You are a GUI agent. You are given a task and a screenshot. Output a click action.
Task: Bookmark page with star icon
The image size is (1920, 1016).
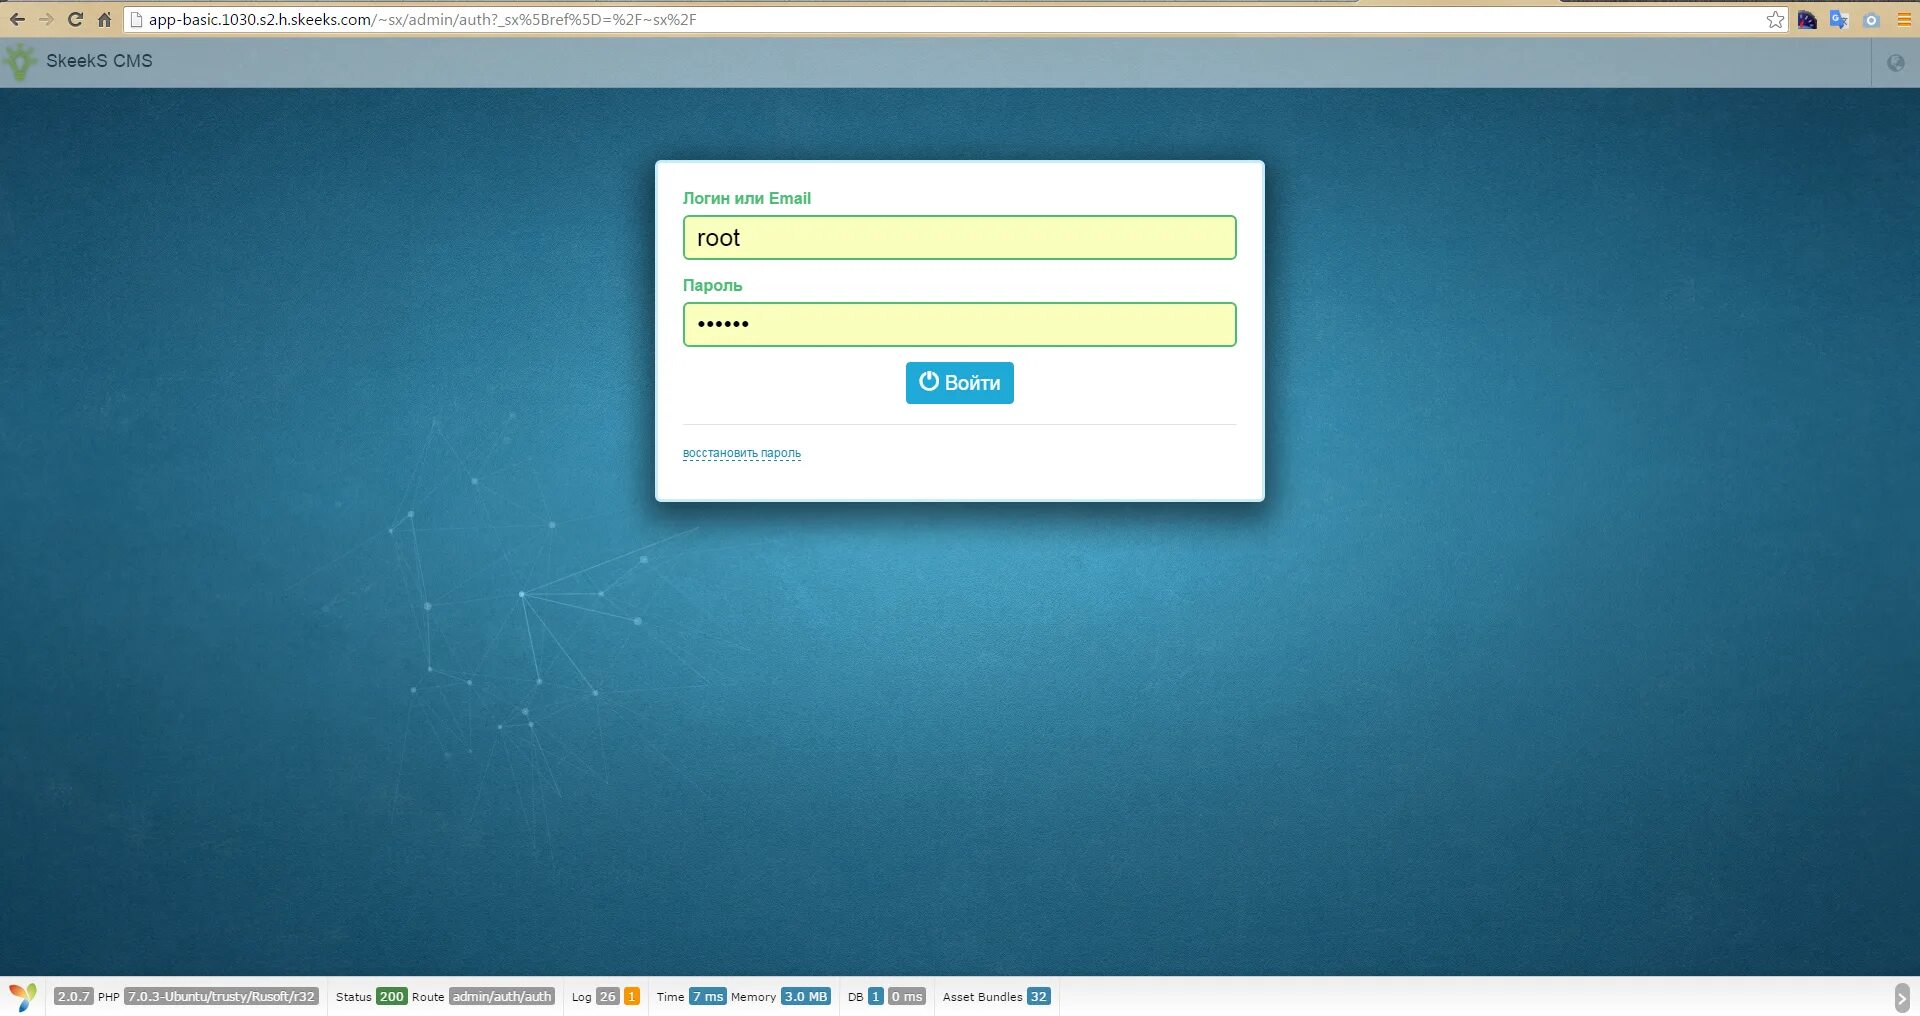tap(1775, 19)
